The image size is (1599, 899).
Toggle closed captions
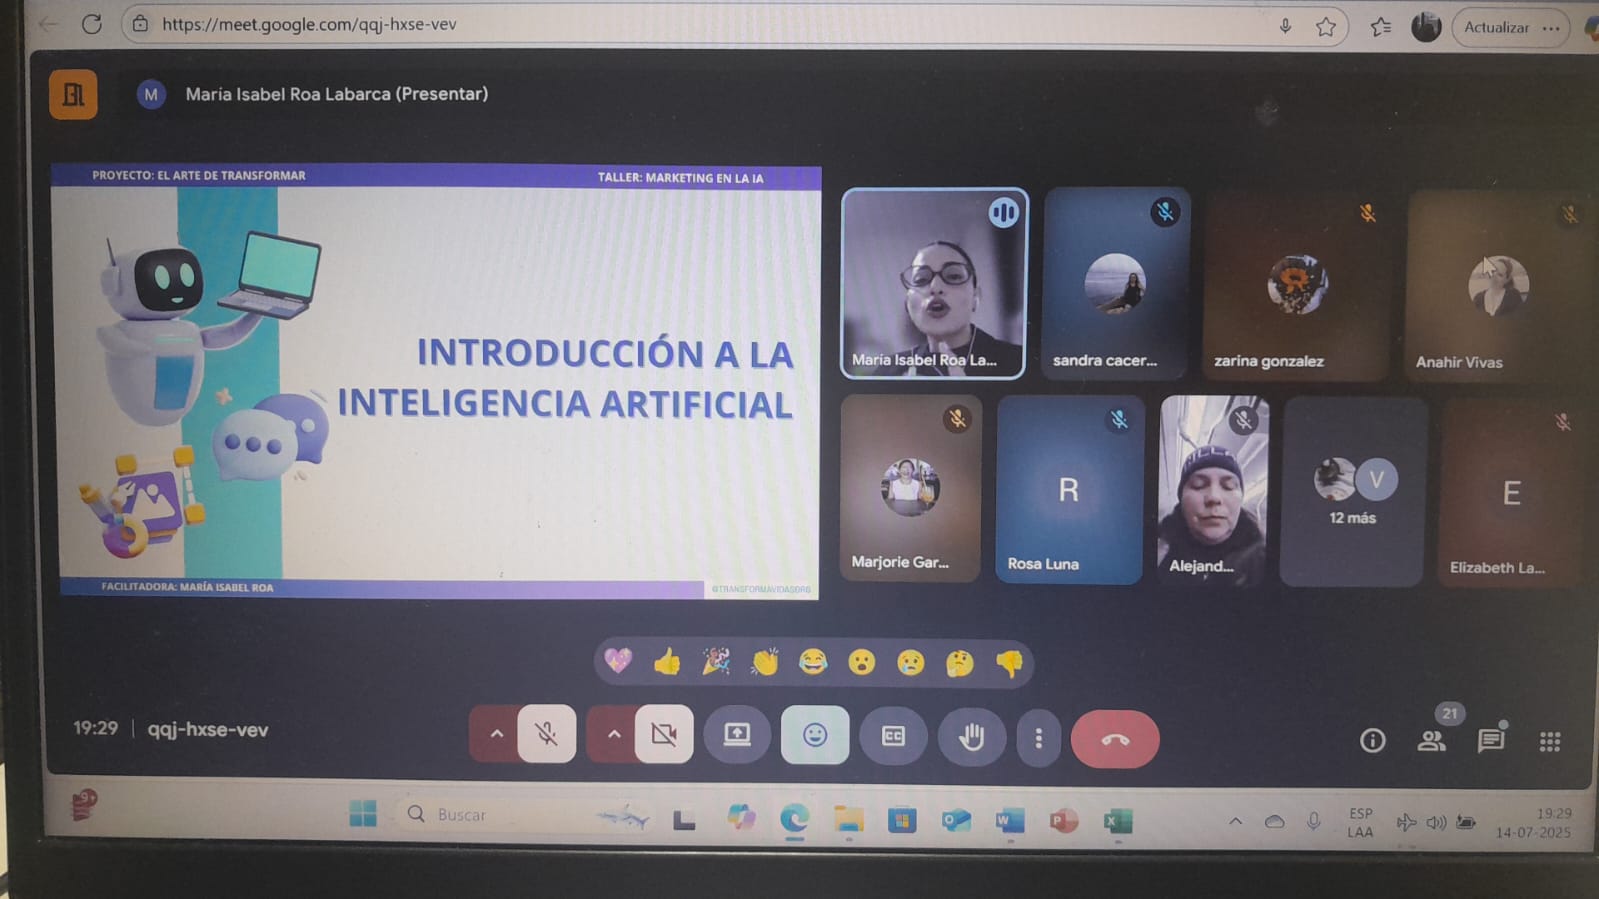(893, 736)
